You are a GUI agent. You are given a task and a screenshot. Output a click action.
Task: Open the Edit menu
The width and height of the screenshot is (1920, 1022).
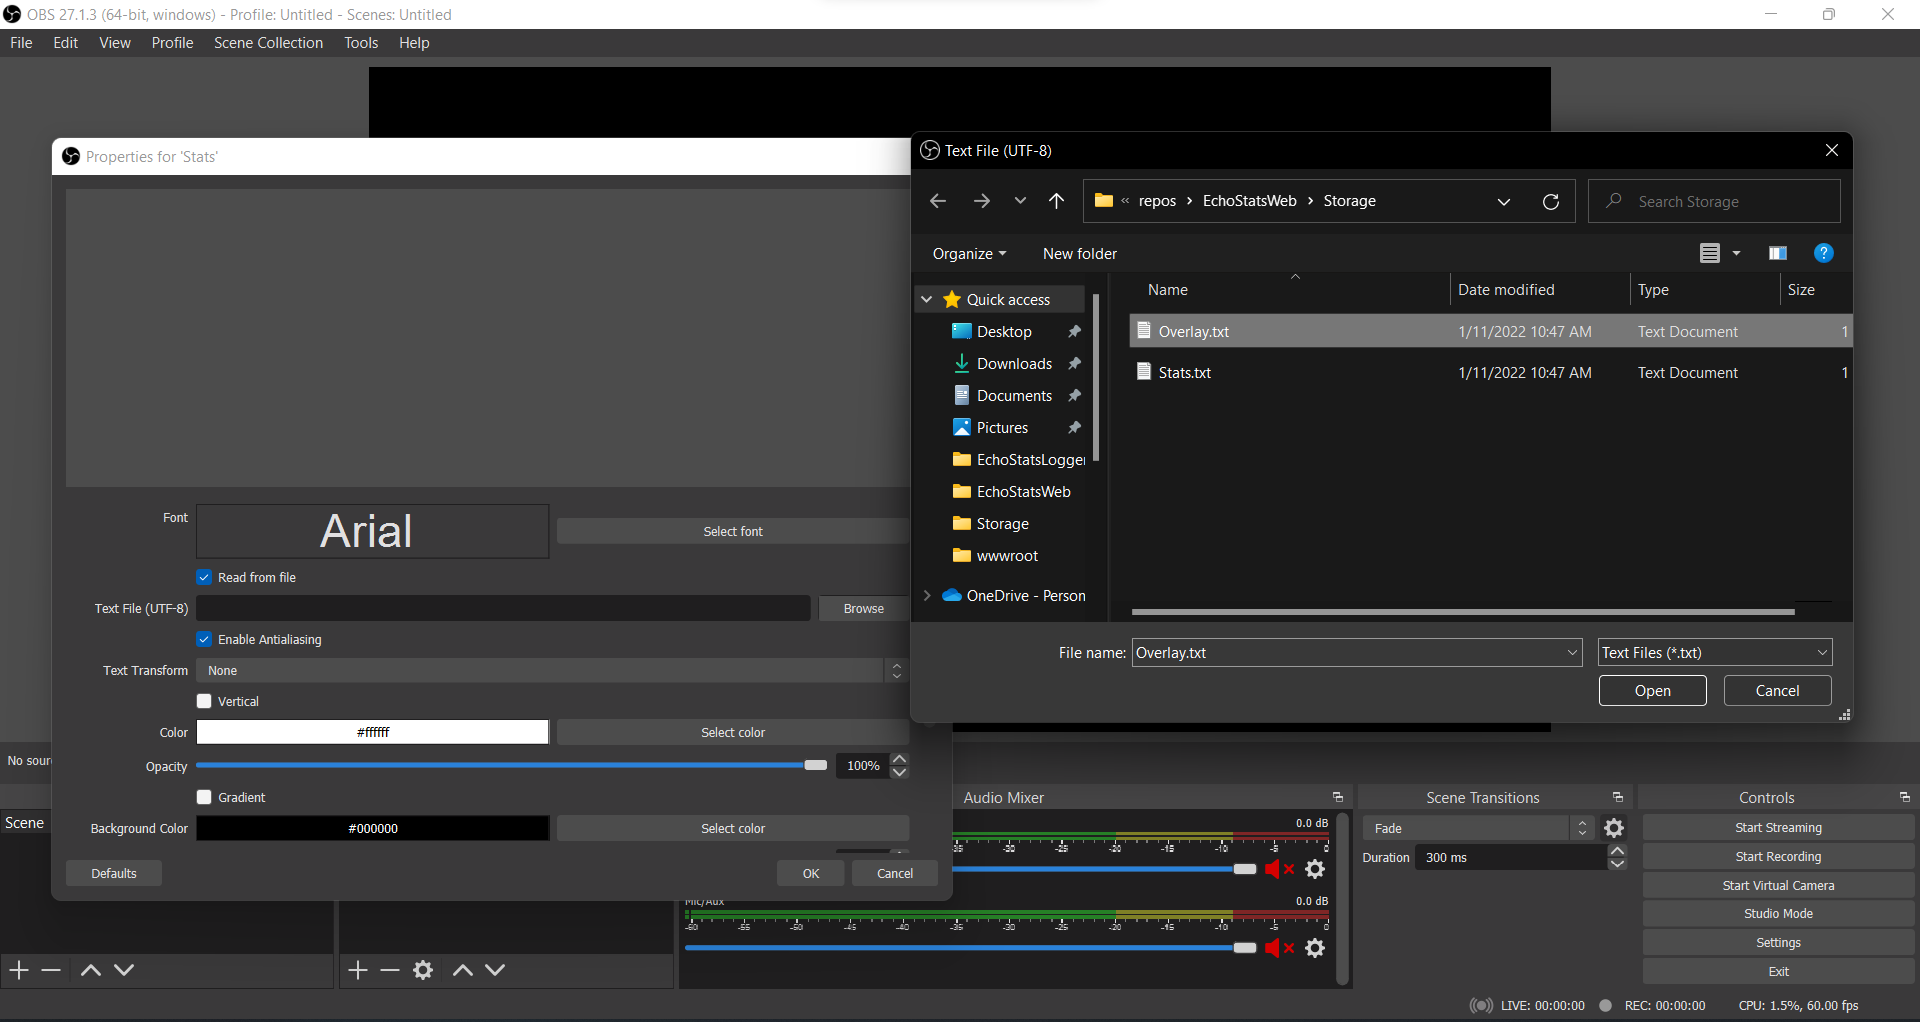click(66, 43)
